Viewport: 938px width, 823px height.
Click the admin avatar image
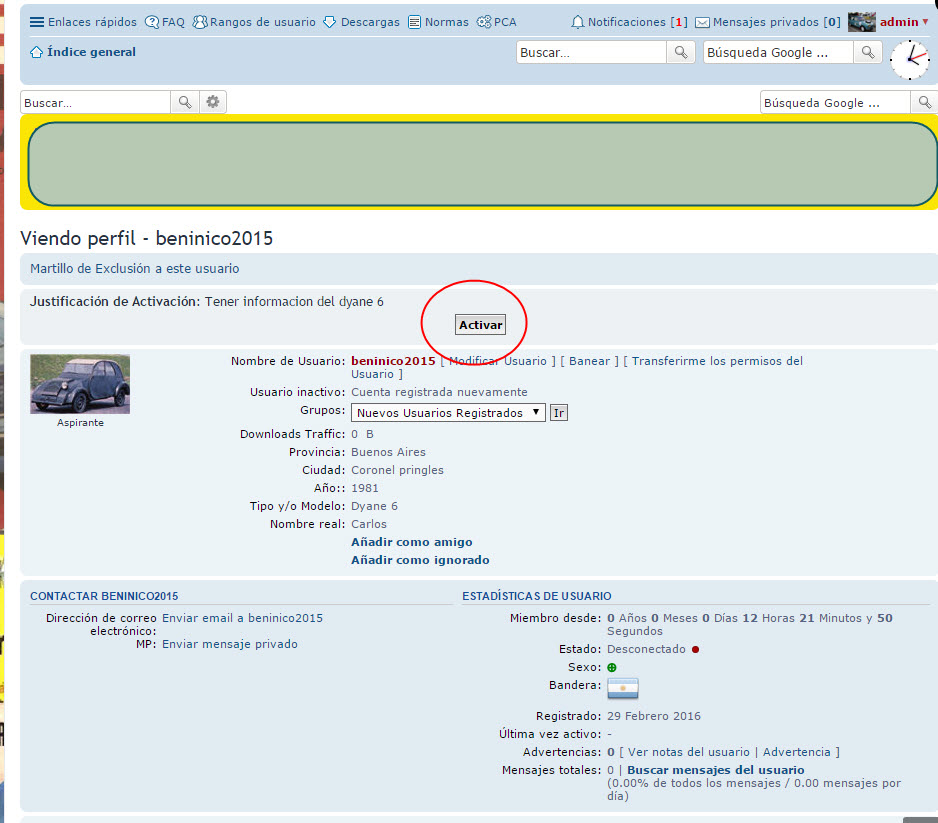pyautogui.click(x=861, y=22)
